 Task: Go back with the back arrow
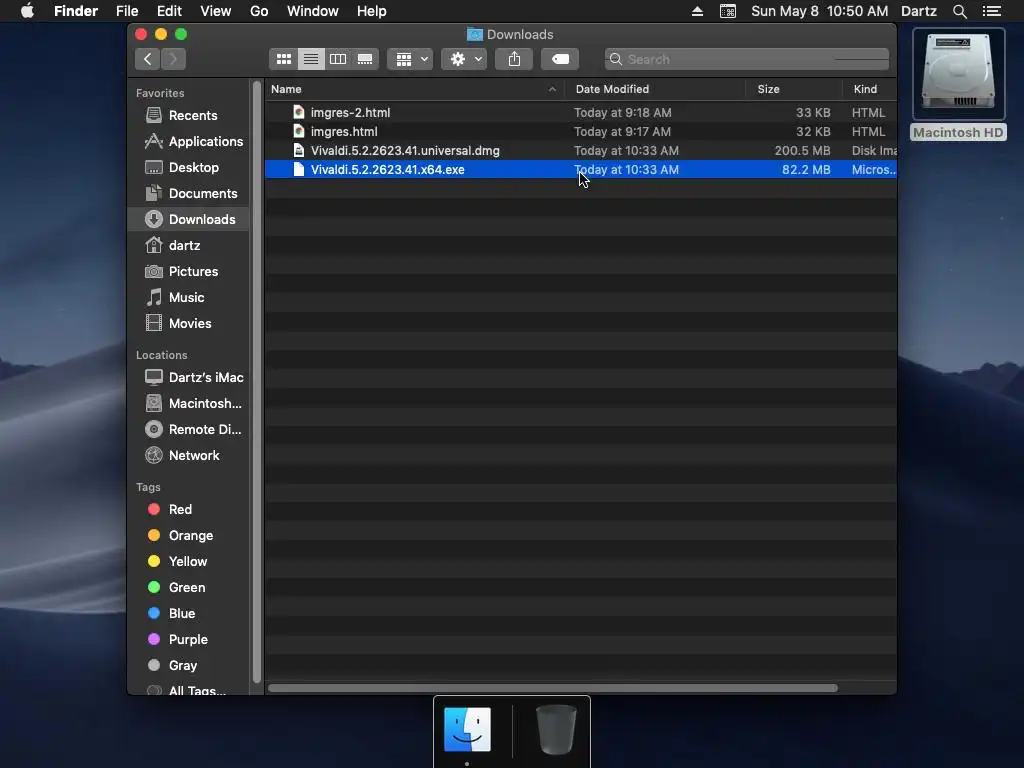click(148, 59)
